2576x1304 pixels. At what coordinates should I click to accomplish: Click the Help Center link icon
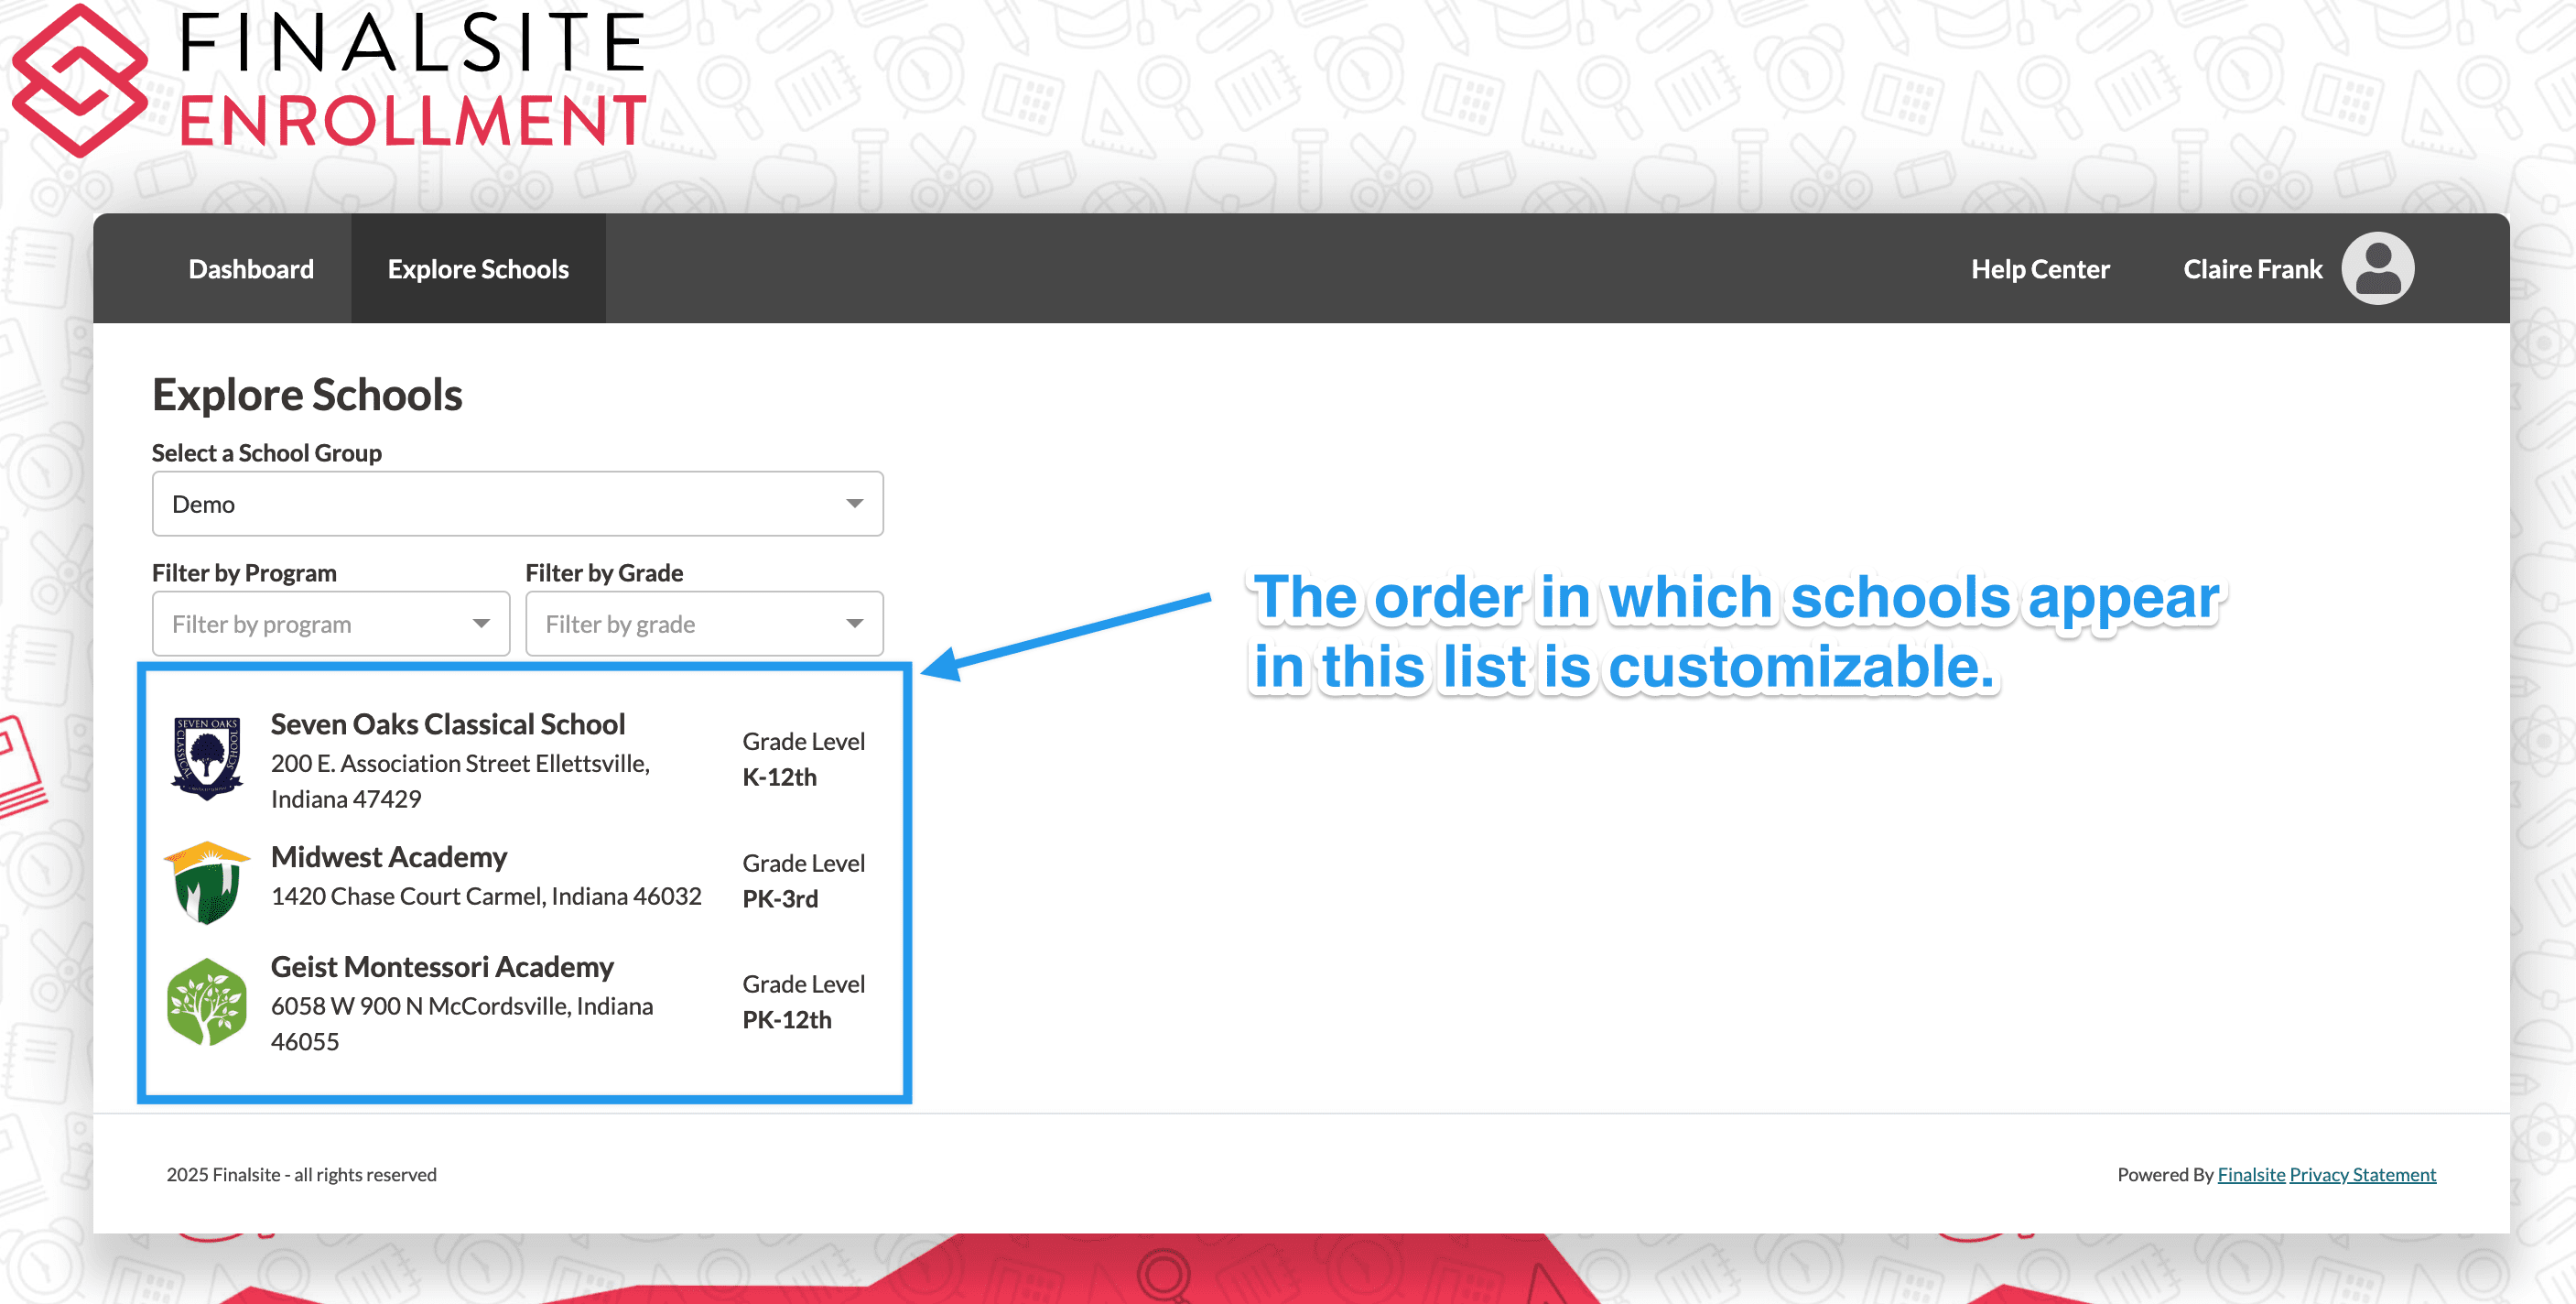point(2040,267)
